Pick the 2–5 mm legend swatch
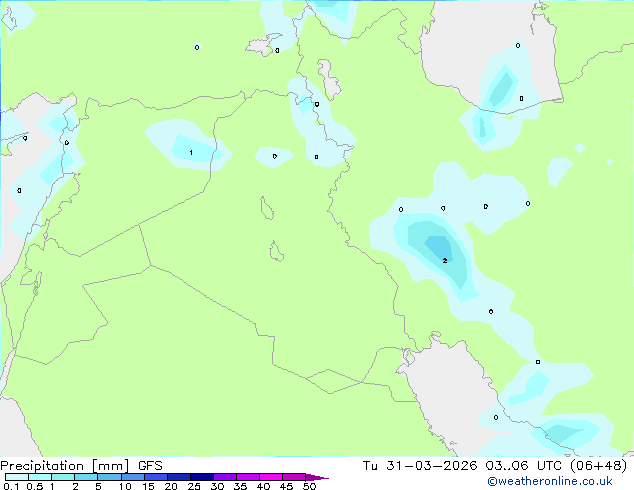The image size is (634, 490). [x=86, y=477]
